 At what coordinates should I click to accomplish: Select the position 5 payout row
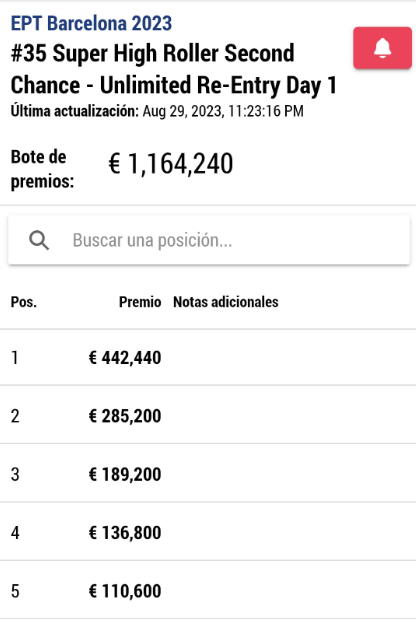click(x=208, y=590)
